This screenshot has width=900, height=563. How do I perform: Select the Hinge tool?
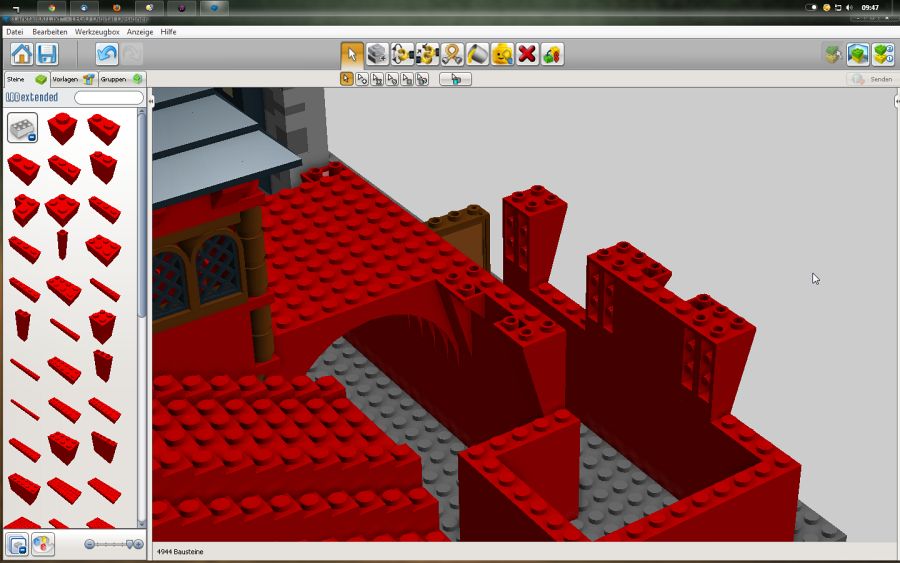(x=402, y=54)
